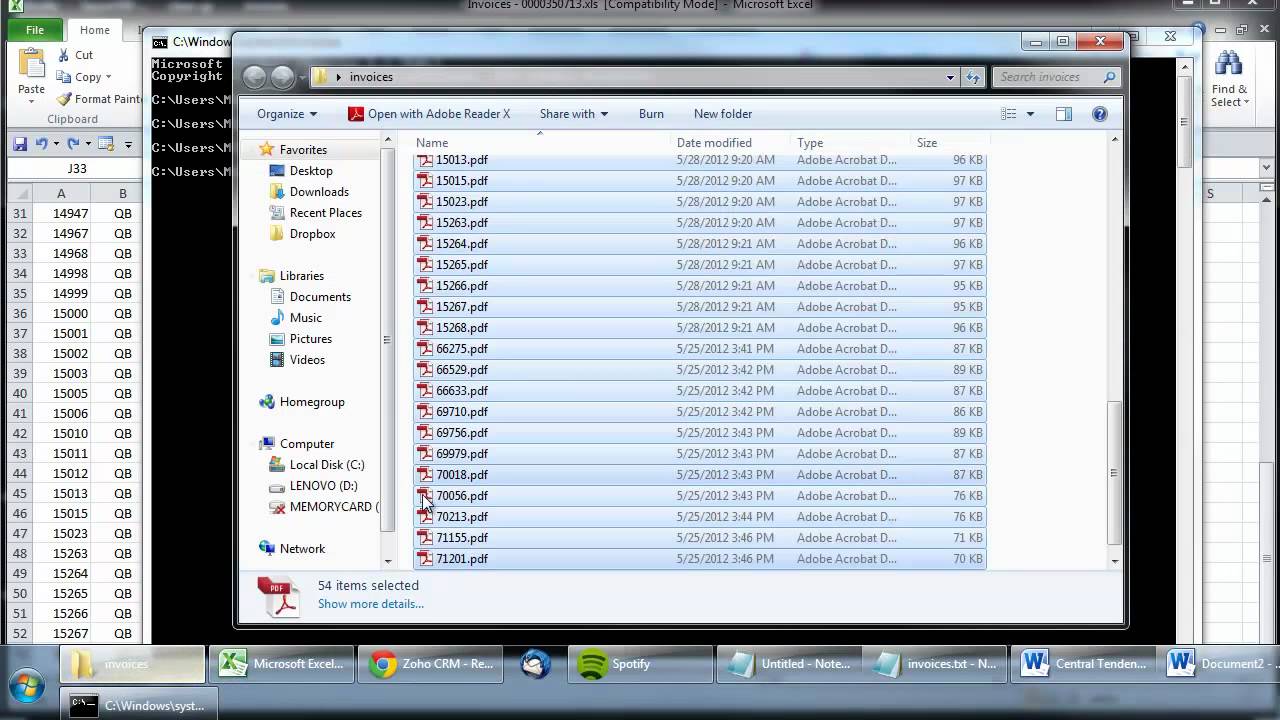Screen dimensions: 1280x720
Task: Open the Pictures library
Action: click(x=310, y=339)
